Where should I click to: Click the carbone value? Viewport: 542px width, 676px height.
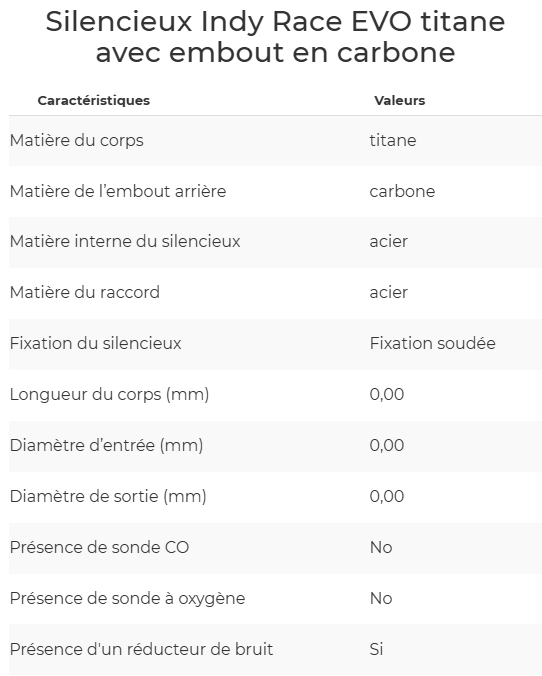coord(402,191)
